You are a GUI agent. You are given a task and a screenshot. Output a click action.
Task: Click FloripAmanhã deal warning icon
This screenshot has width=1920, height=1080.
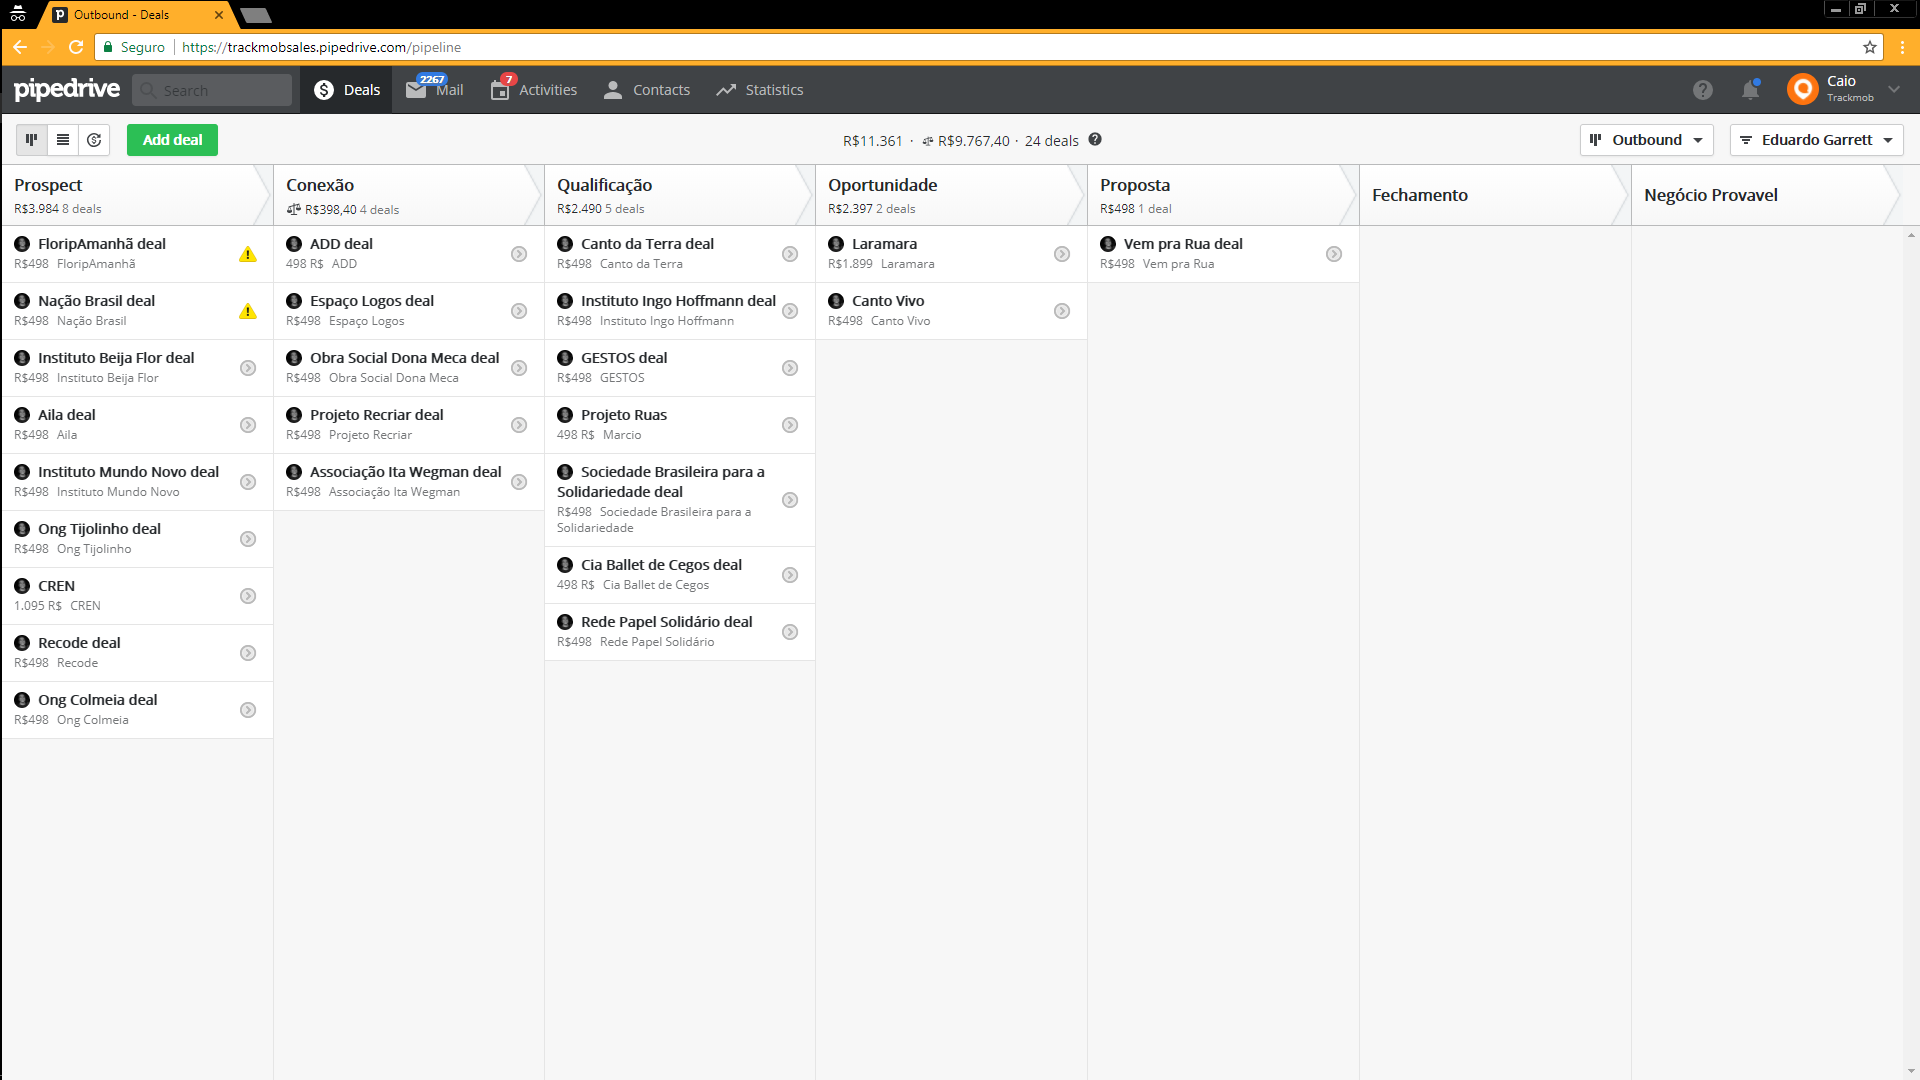(248, 254)
